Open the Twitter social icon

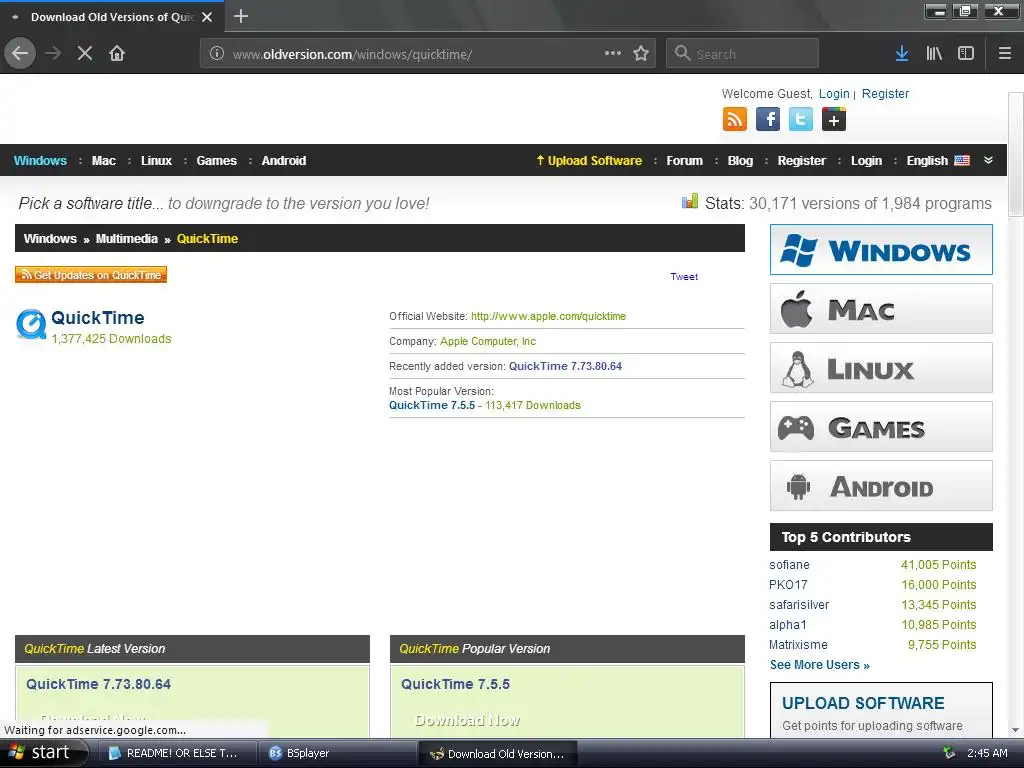(801, 120)
